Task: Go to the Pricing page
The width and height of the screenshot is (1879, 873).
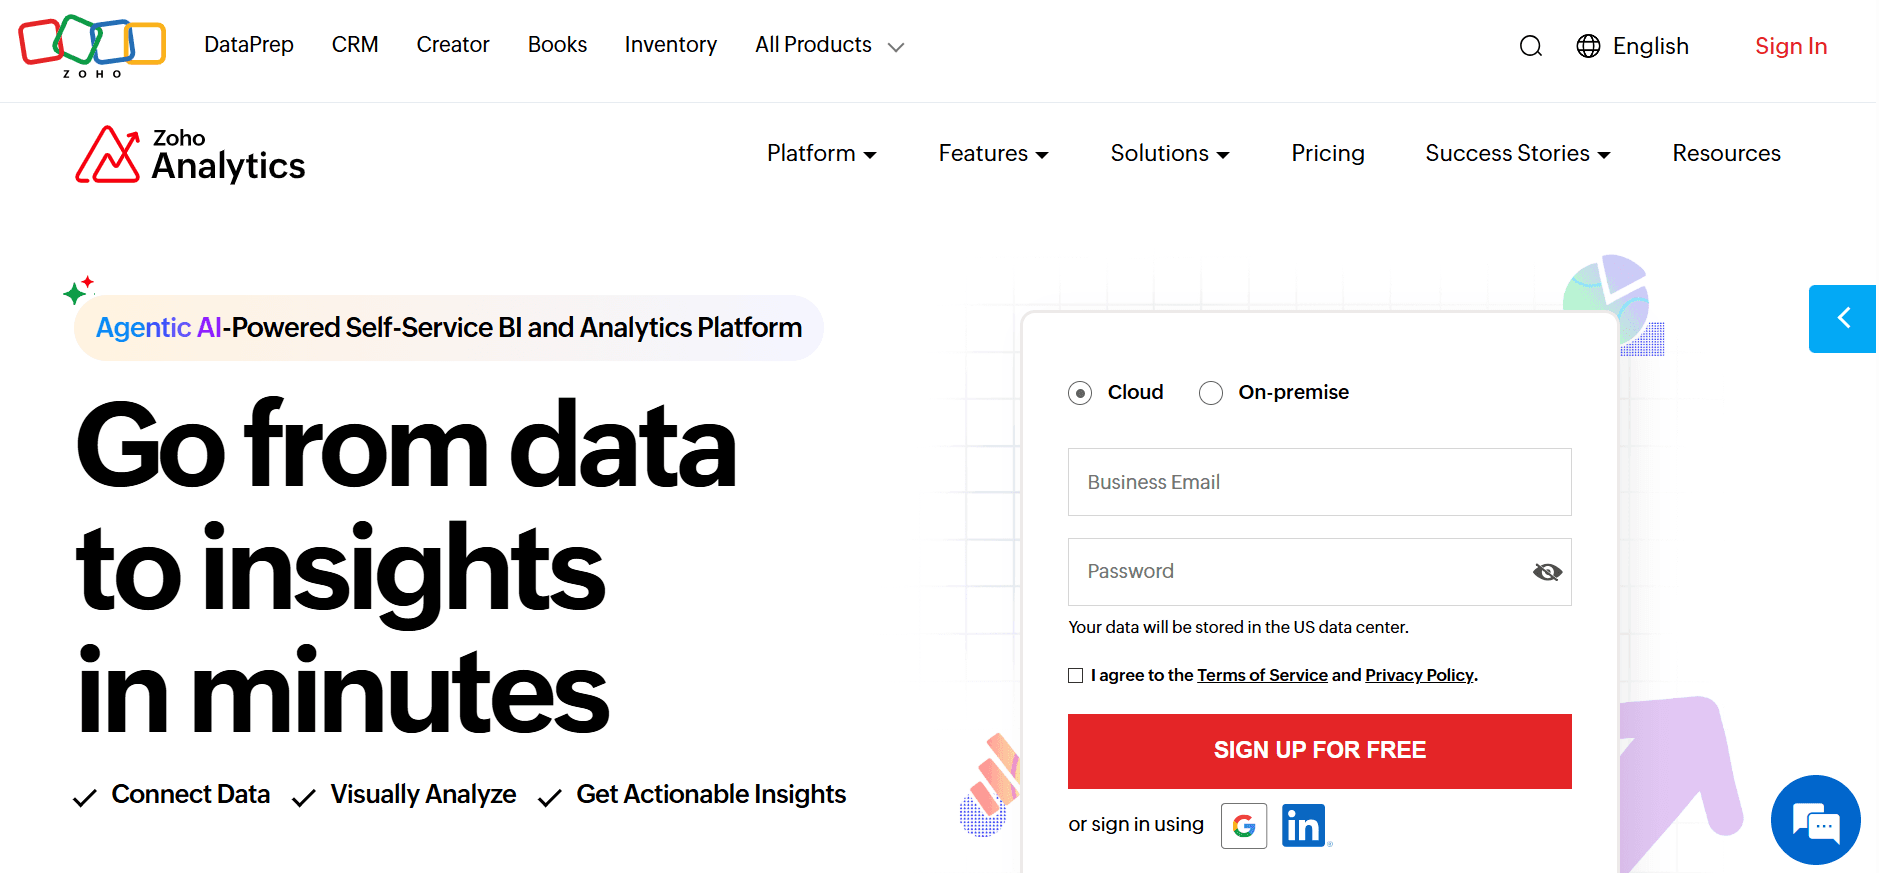Action: (1328, 153)
